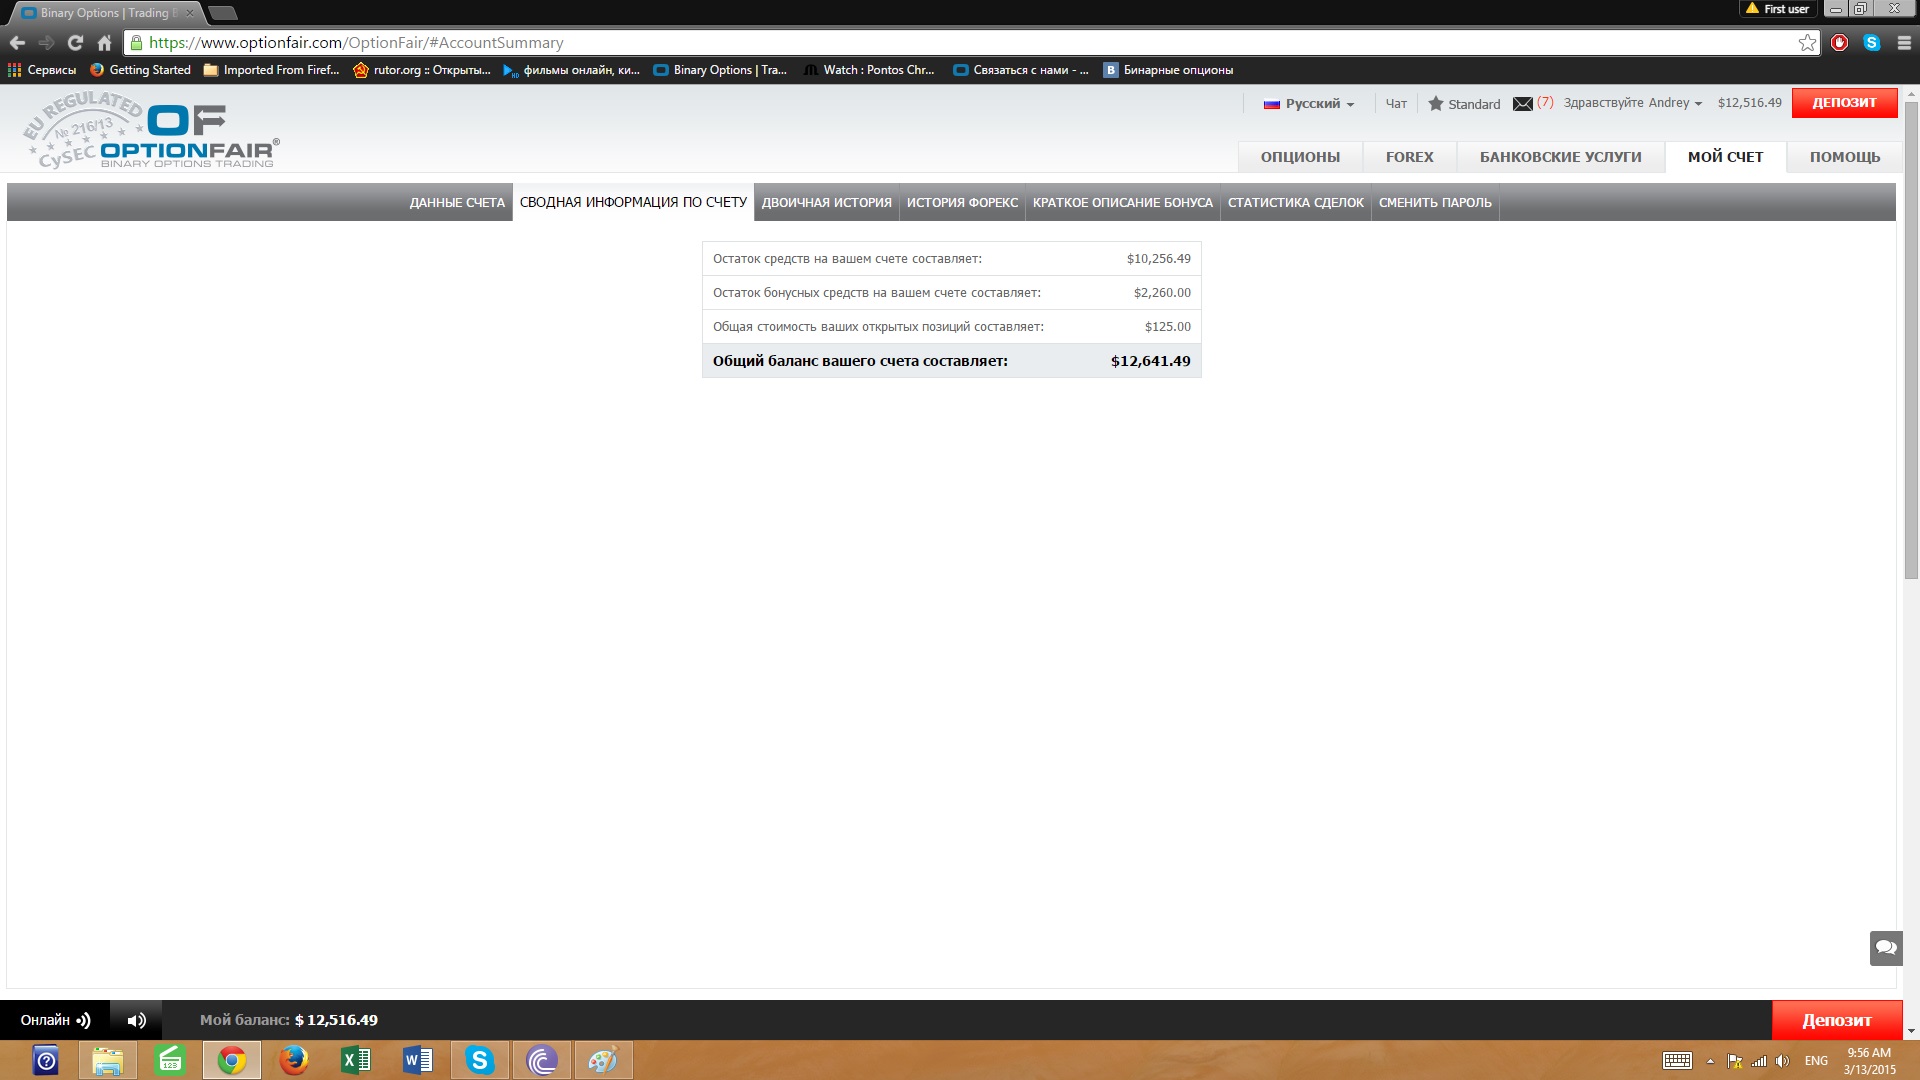
Task: Open the Статистика сделок tab
Action: [1295, 203]
